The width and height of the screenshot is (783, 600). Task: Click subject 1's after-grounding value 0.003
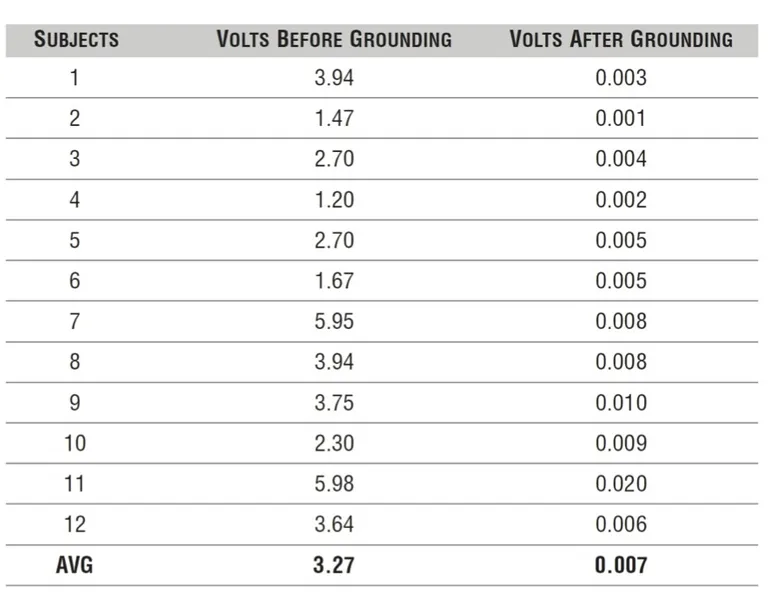(621, 78)
